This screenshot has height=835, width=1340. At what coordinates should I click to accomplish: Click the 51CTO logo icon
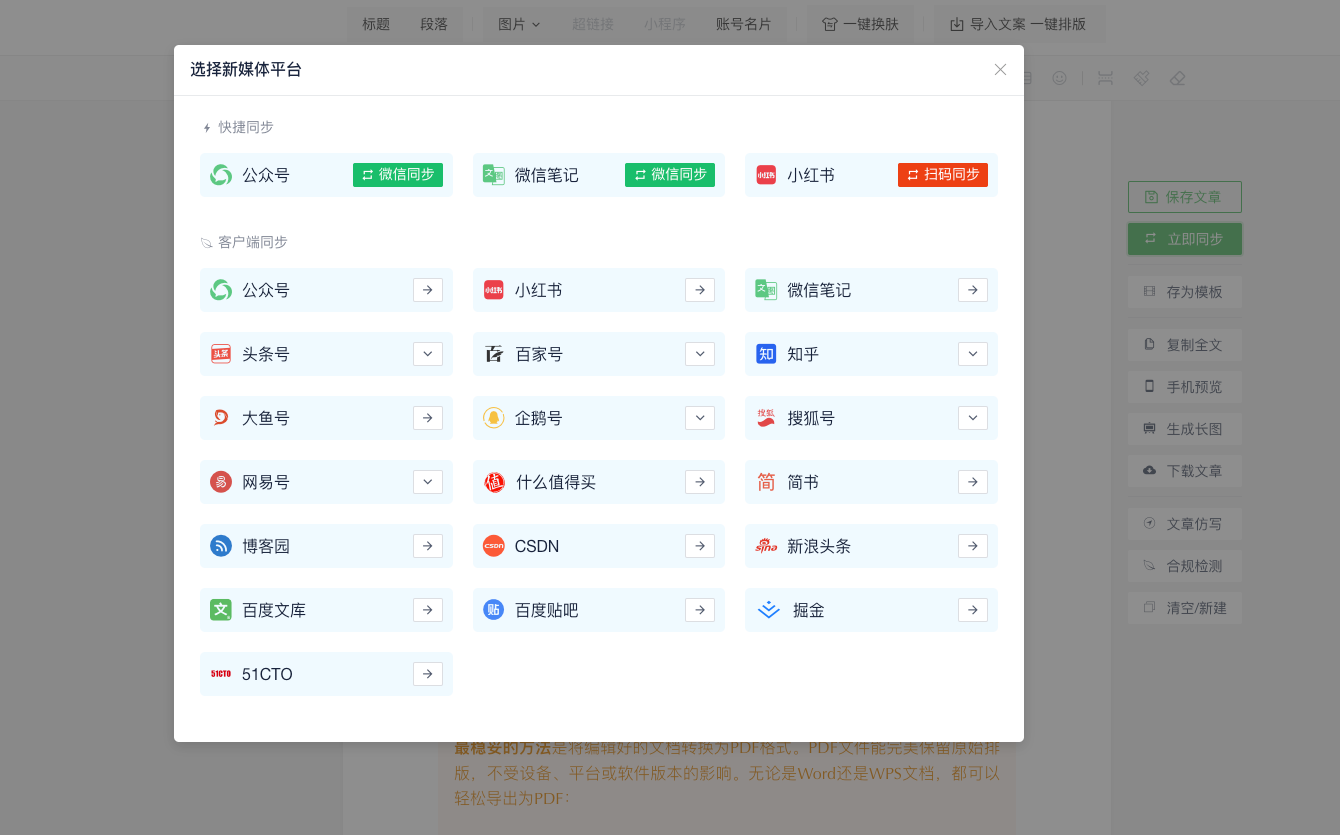point(221,674)
